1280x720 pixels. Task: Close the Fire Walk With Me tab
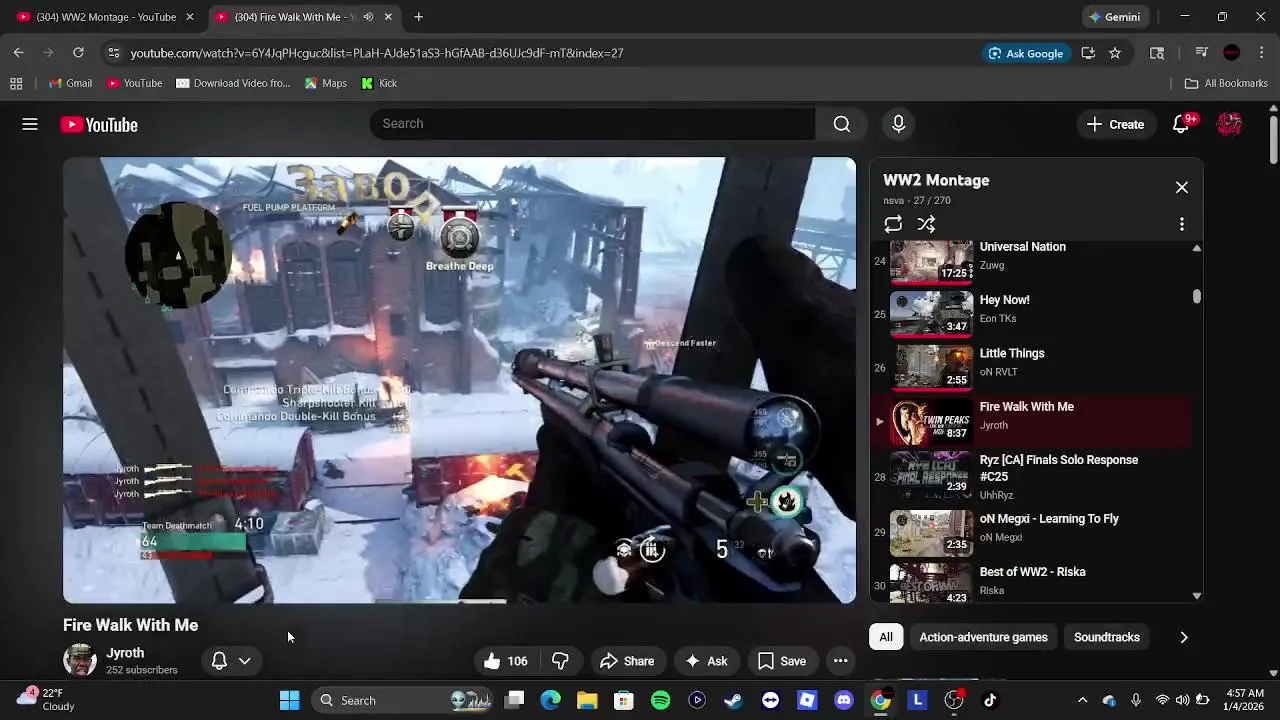click(388, 17)
